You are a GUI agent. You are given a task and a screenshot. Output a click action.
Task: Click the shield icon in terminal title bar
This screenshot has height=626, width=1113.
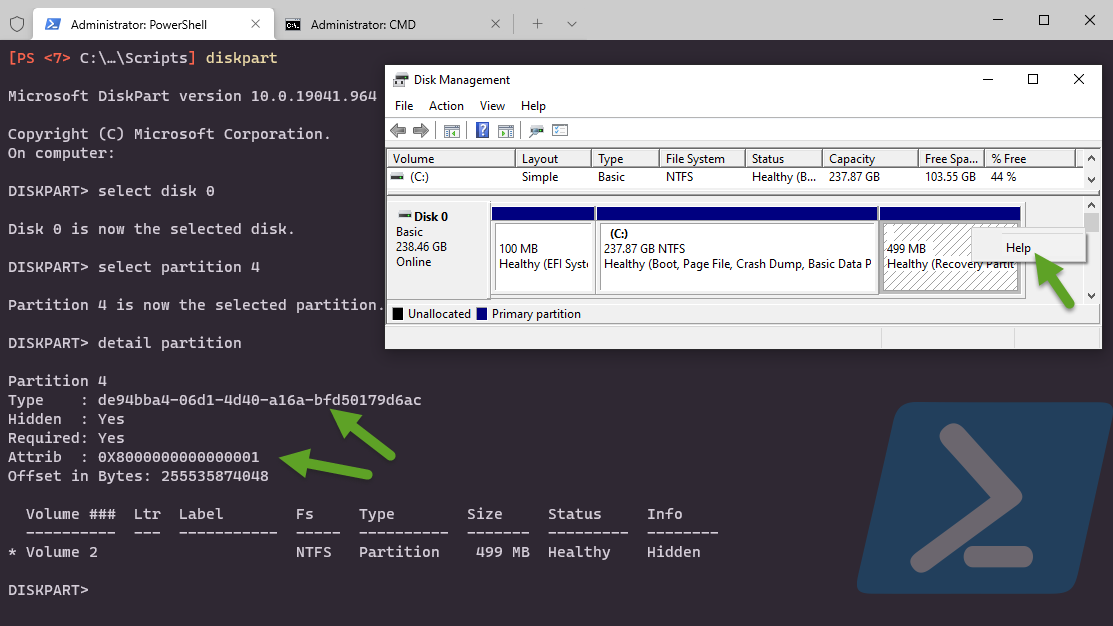click(x=17, y=25)
